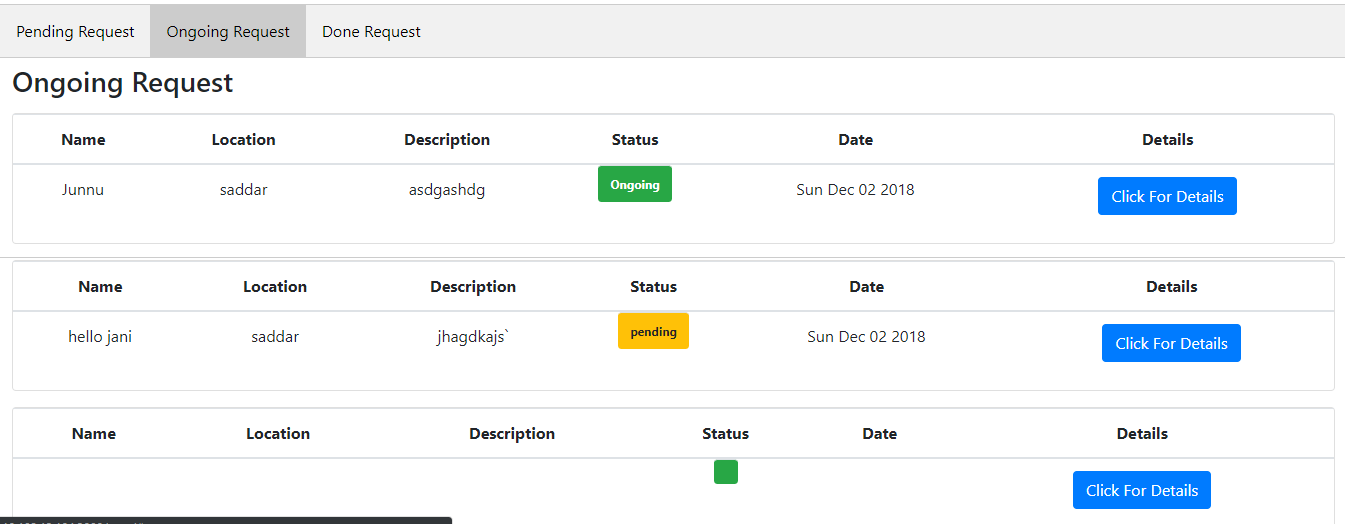1345x524 pixels.
Task: Click the green Ongoing status badge
Action: point(635,184)
